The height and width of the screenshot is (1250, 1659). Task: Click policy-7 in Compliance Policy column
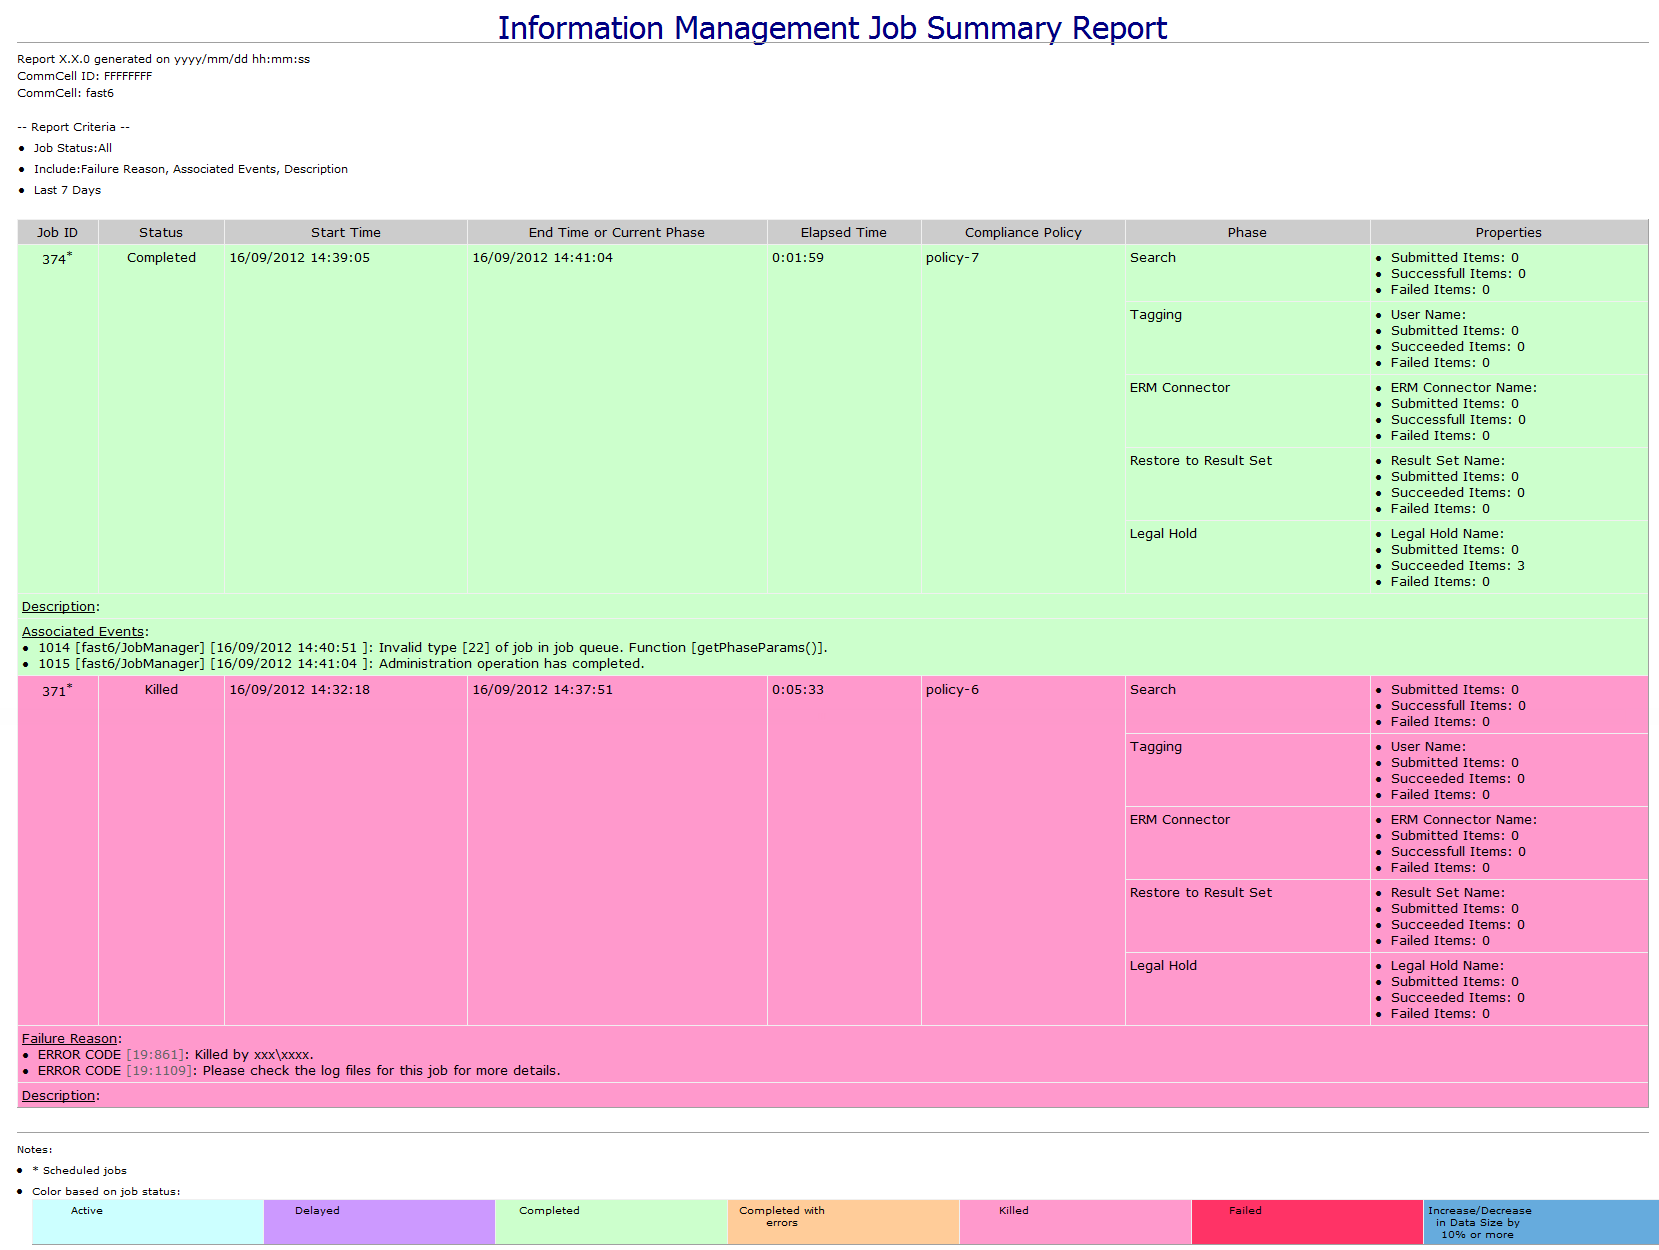(x=952, y=258)
